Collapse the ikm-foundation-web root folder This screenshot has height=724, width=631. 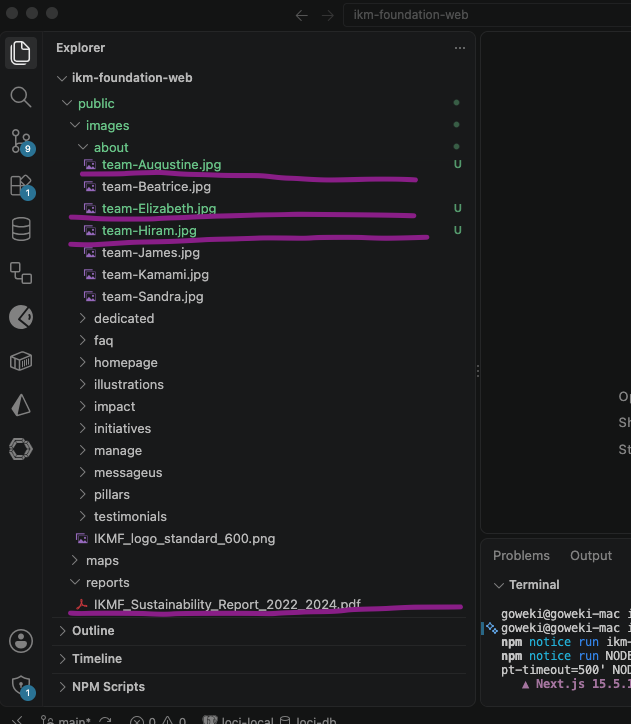[61, 78]
